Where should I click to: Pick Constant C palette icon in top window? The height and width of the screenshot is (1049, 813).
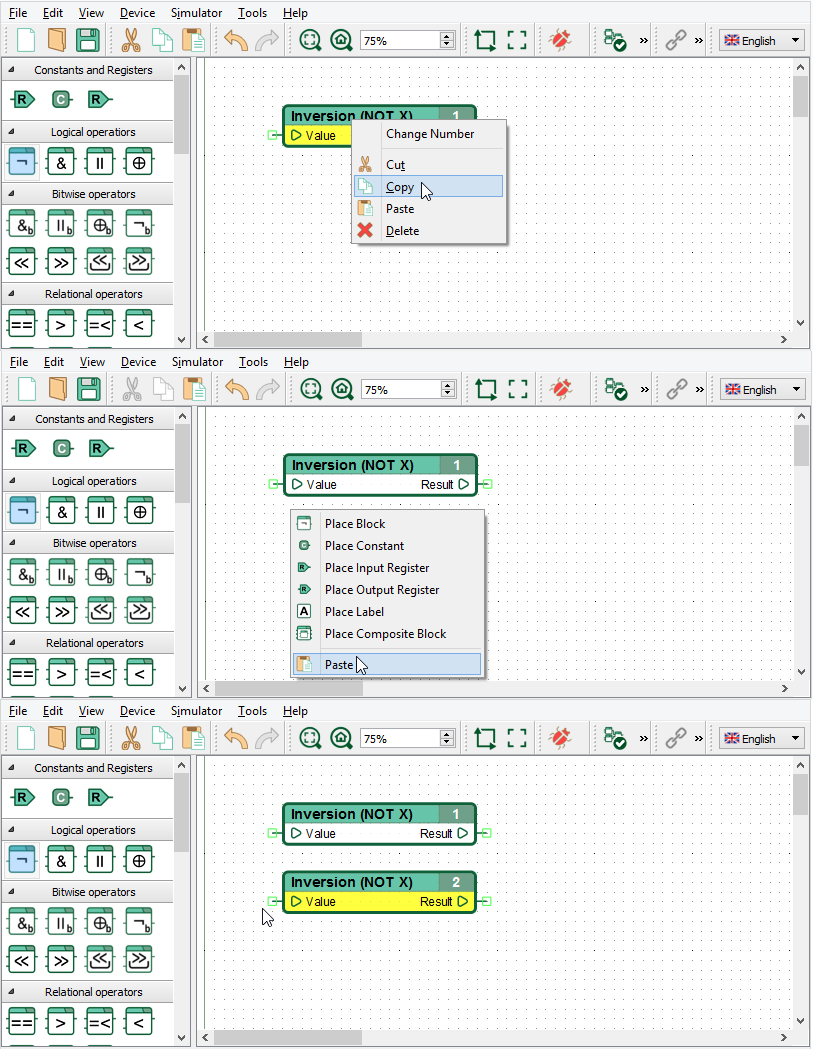click(x=61, y=100)
